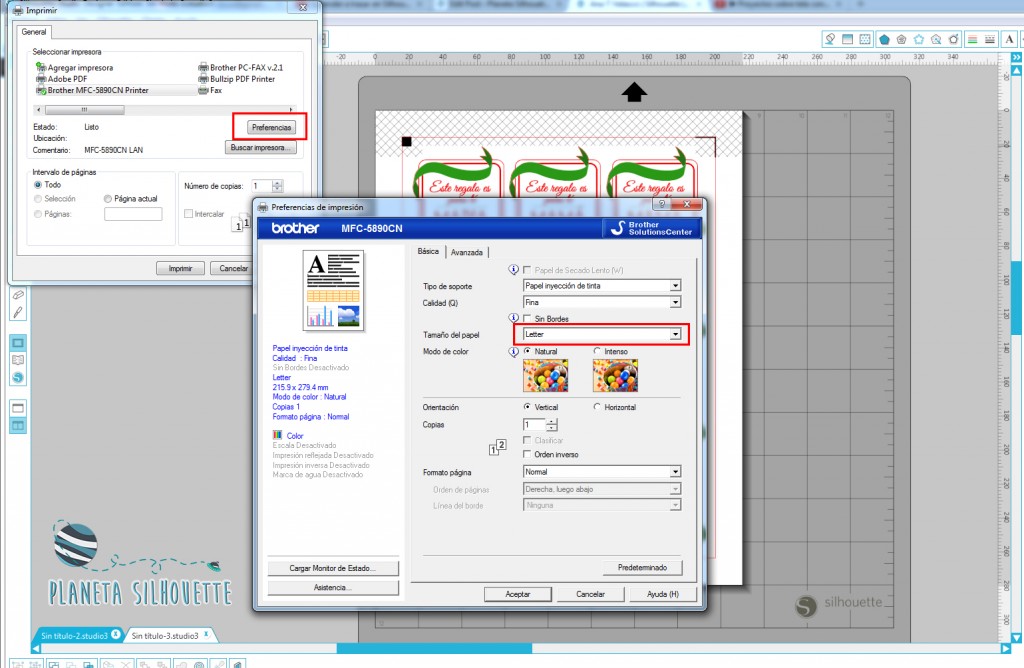Select the Intenso color mode radio
This screenshot has width=1024, height=668.
coord(597,351)
